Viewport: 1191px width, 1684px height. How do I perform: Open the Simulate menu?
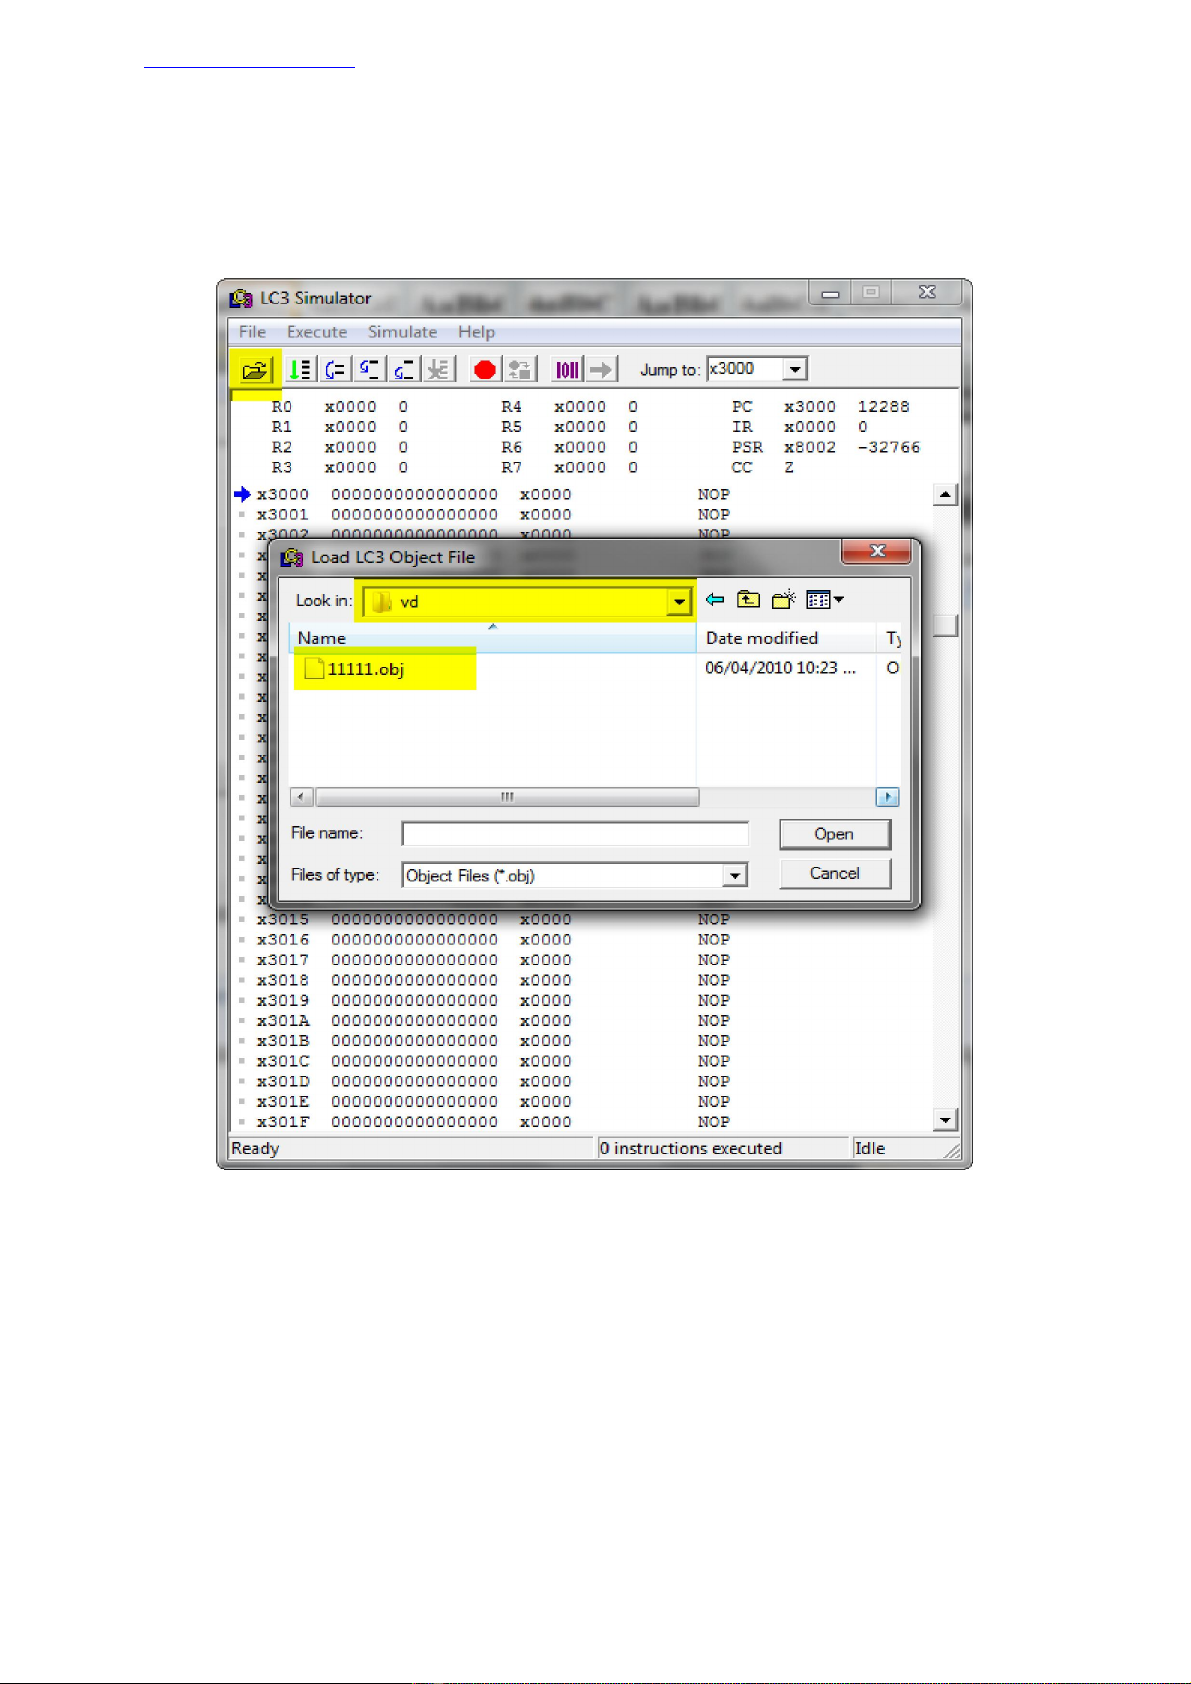(402, 332)
